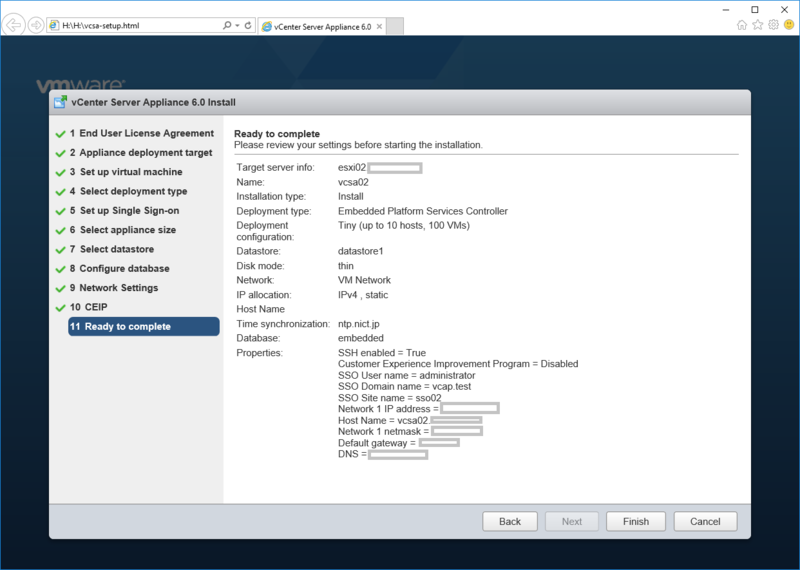Go to step 6 Select appliance size
Screen dimensions: 800x570
pos(122,230)
